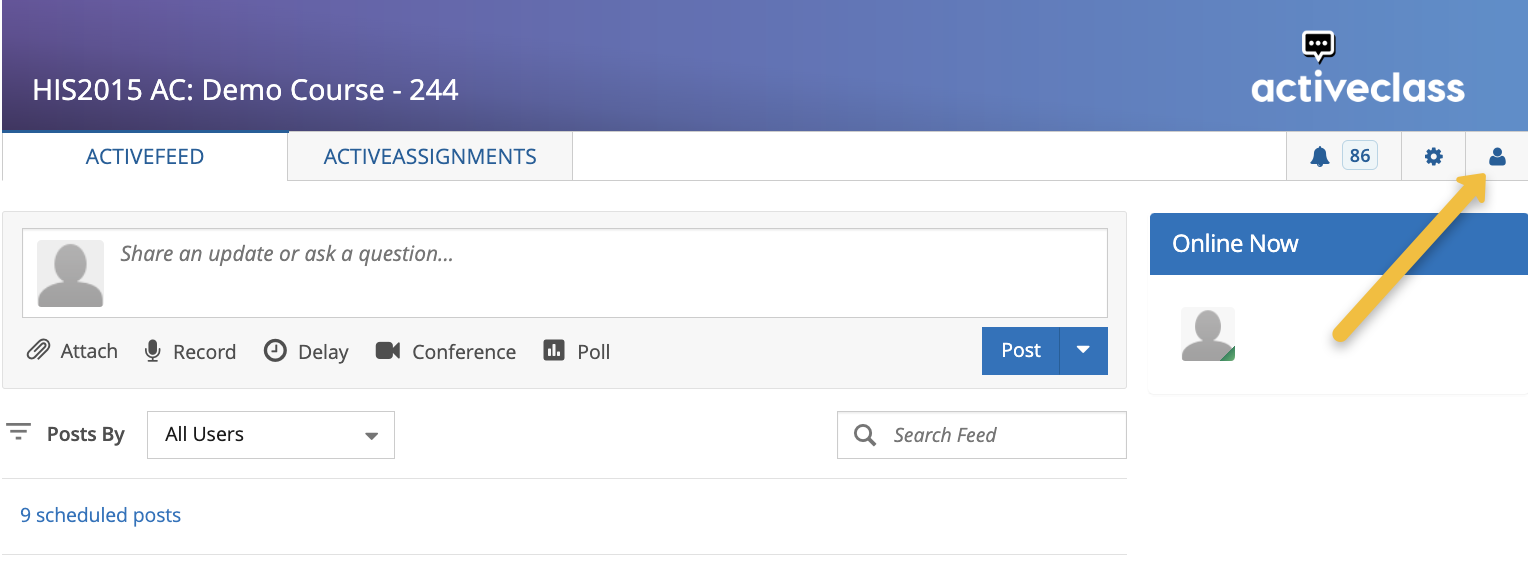This screenshot has height=564, width=1528.
Task: Click the online user avatar thumbnail
Action: (1208, 334)
